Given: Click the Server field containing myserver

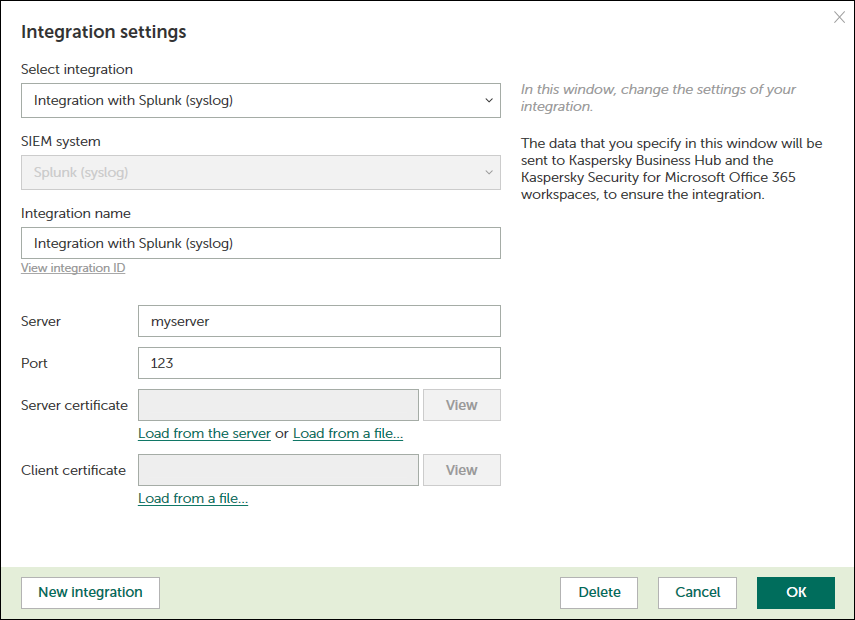Looking at the screenshot, I should (318, 321).
